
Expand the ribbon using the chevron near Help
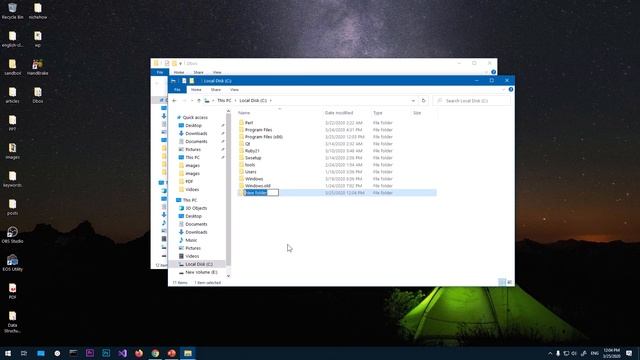(x=503, y=89)
